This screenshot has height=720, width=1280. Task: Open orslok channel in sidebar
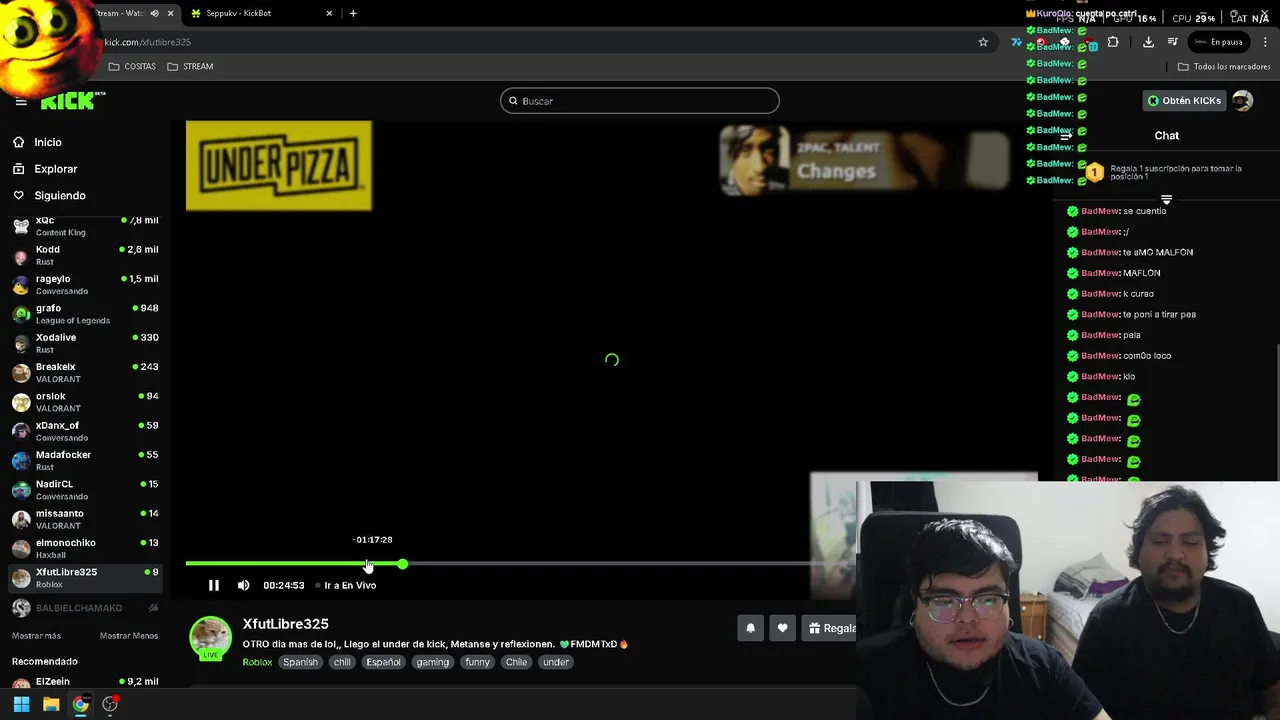85,401
